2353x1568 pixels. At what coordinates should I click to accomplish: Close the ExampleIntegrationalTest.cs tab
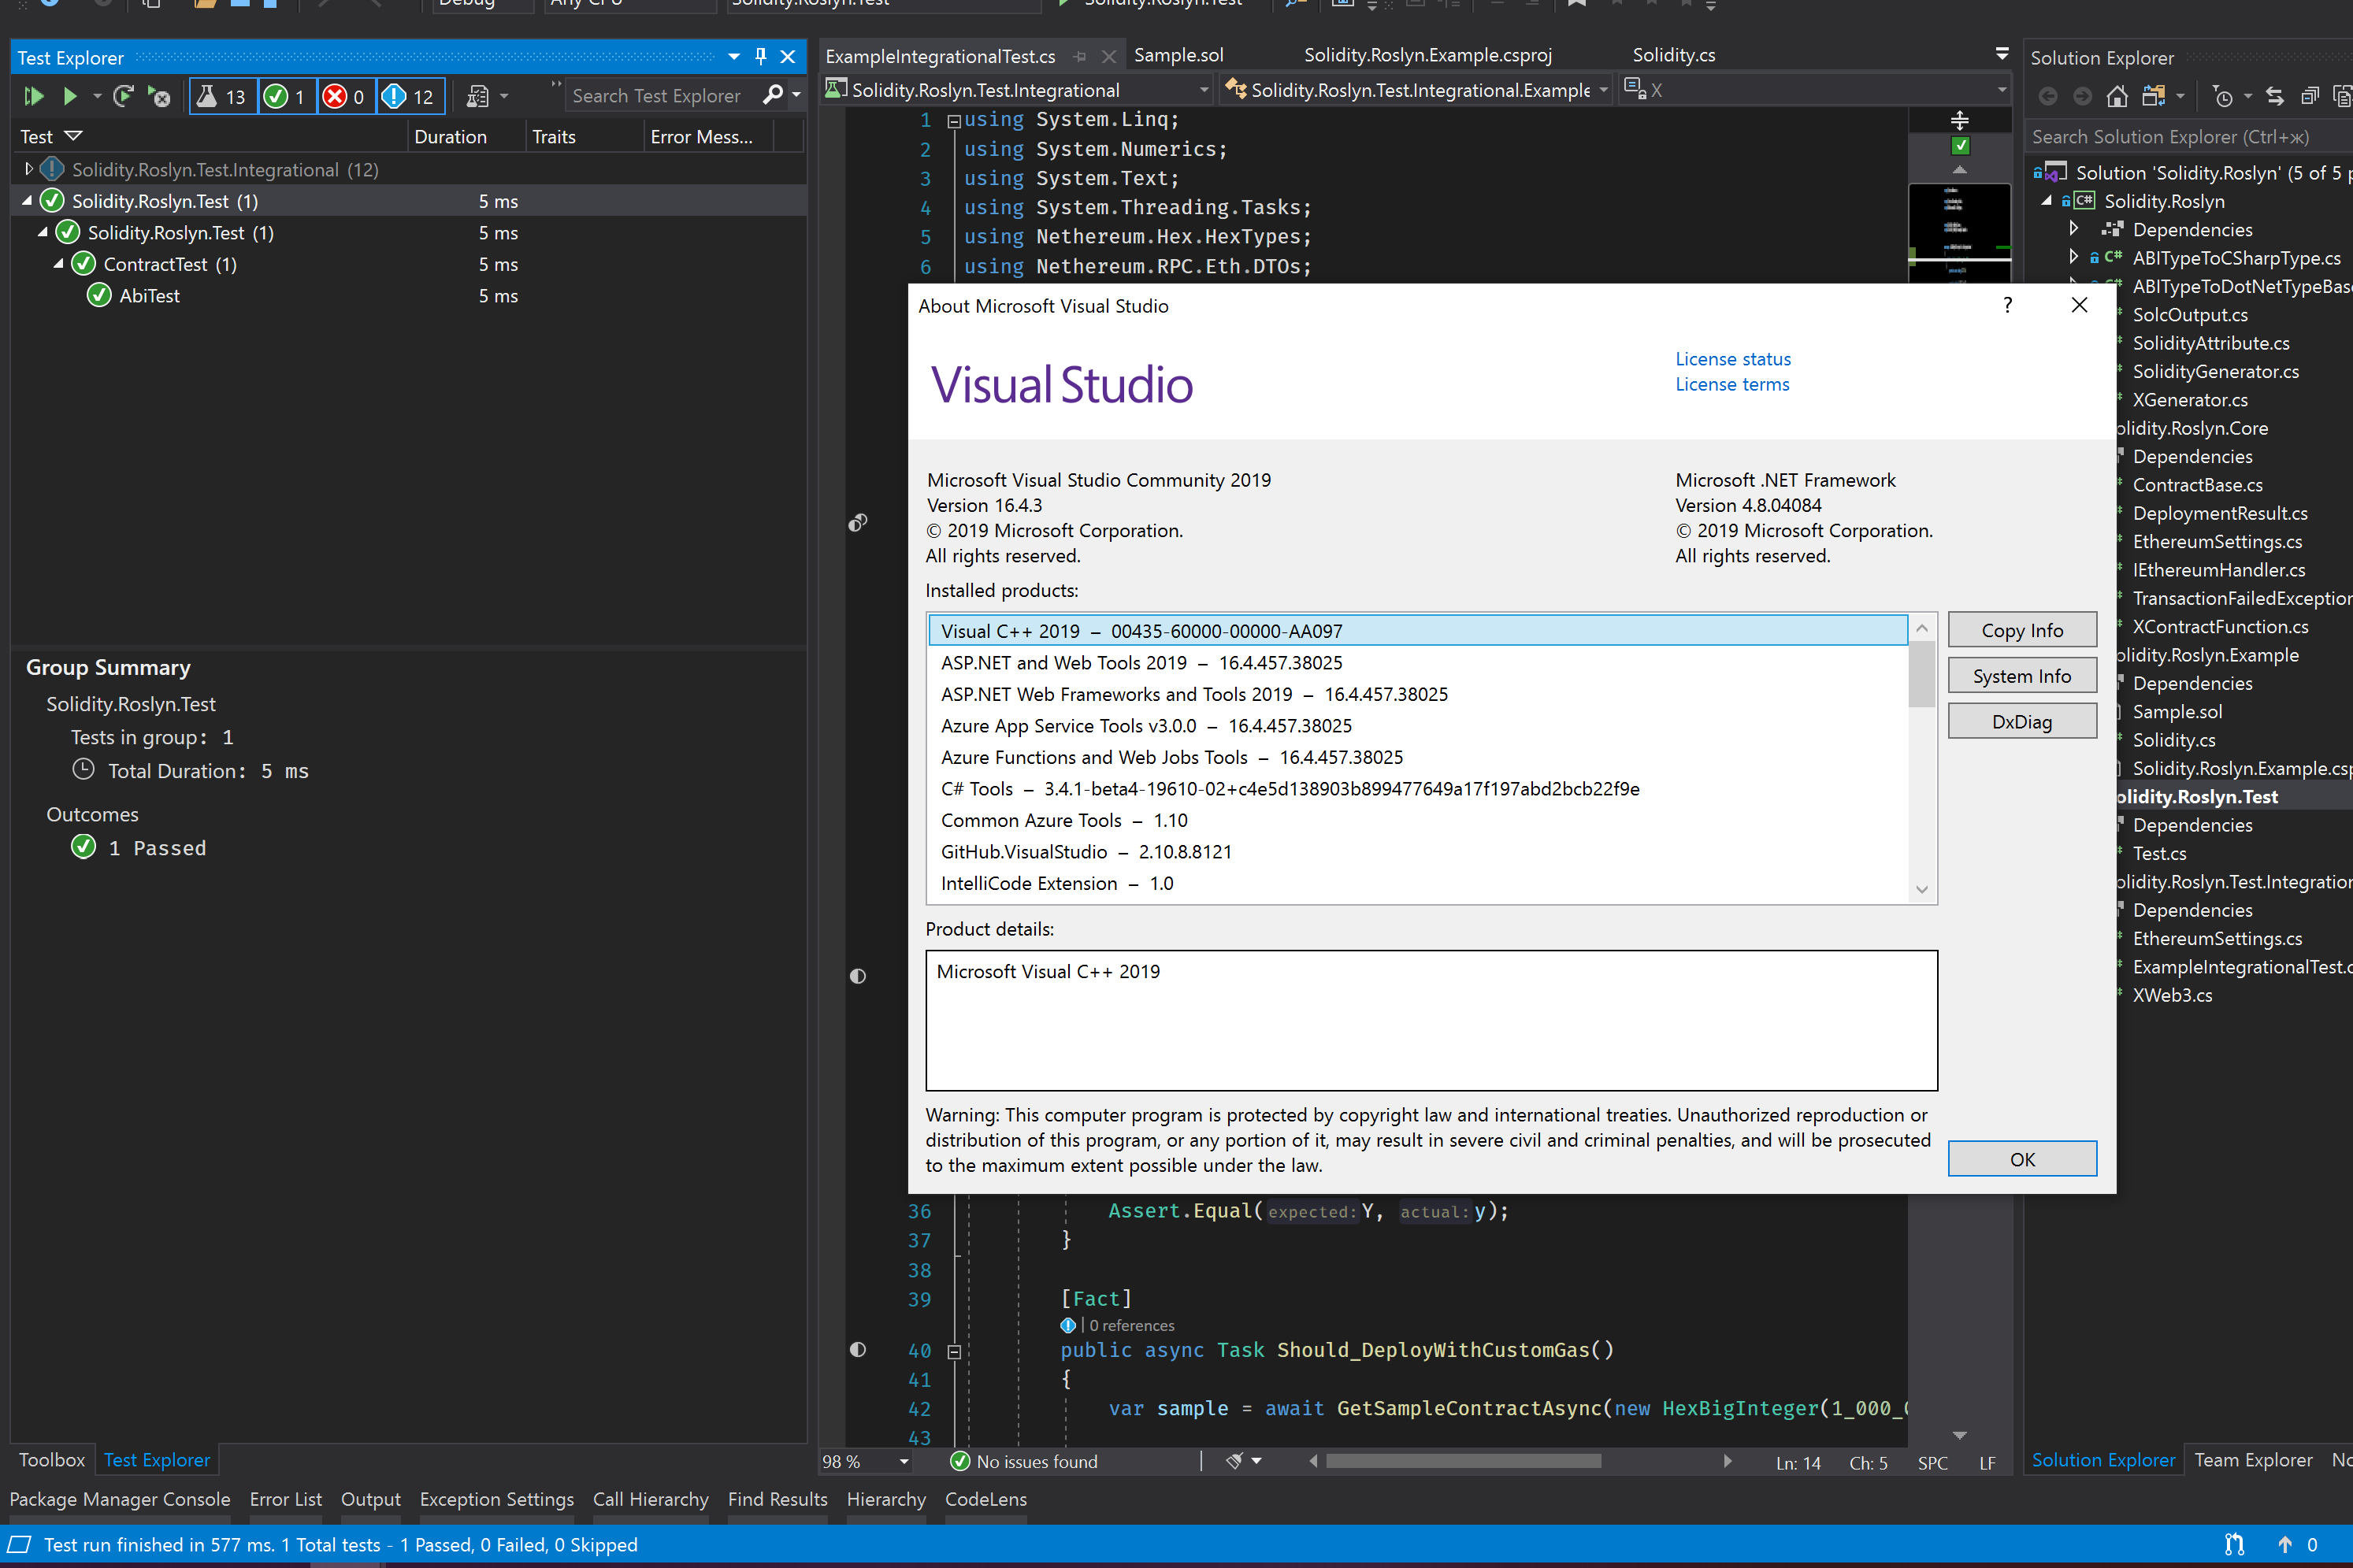pyautogui.click(x=1108, y=56)
